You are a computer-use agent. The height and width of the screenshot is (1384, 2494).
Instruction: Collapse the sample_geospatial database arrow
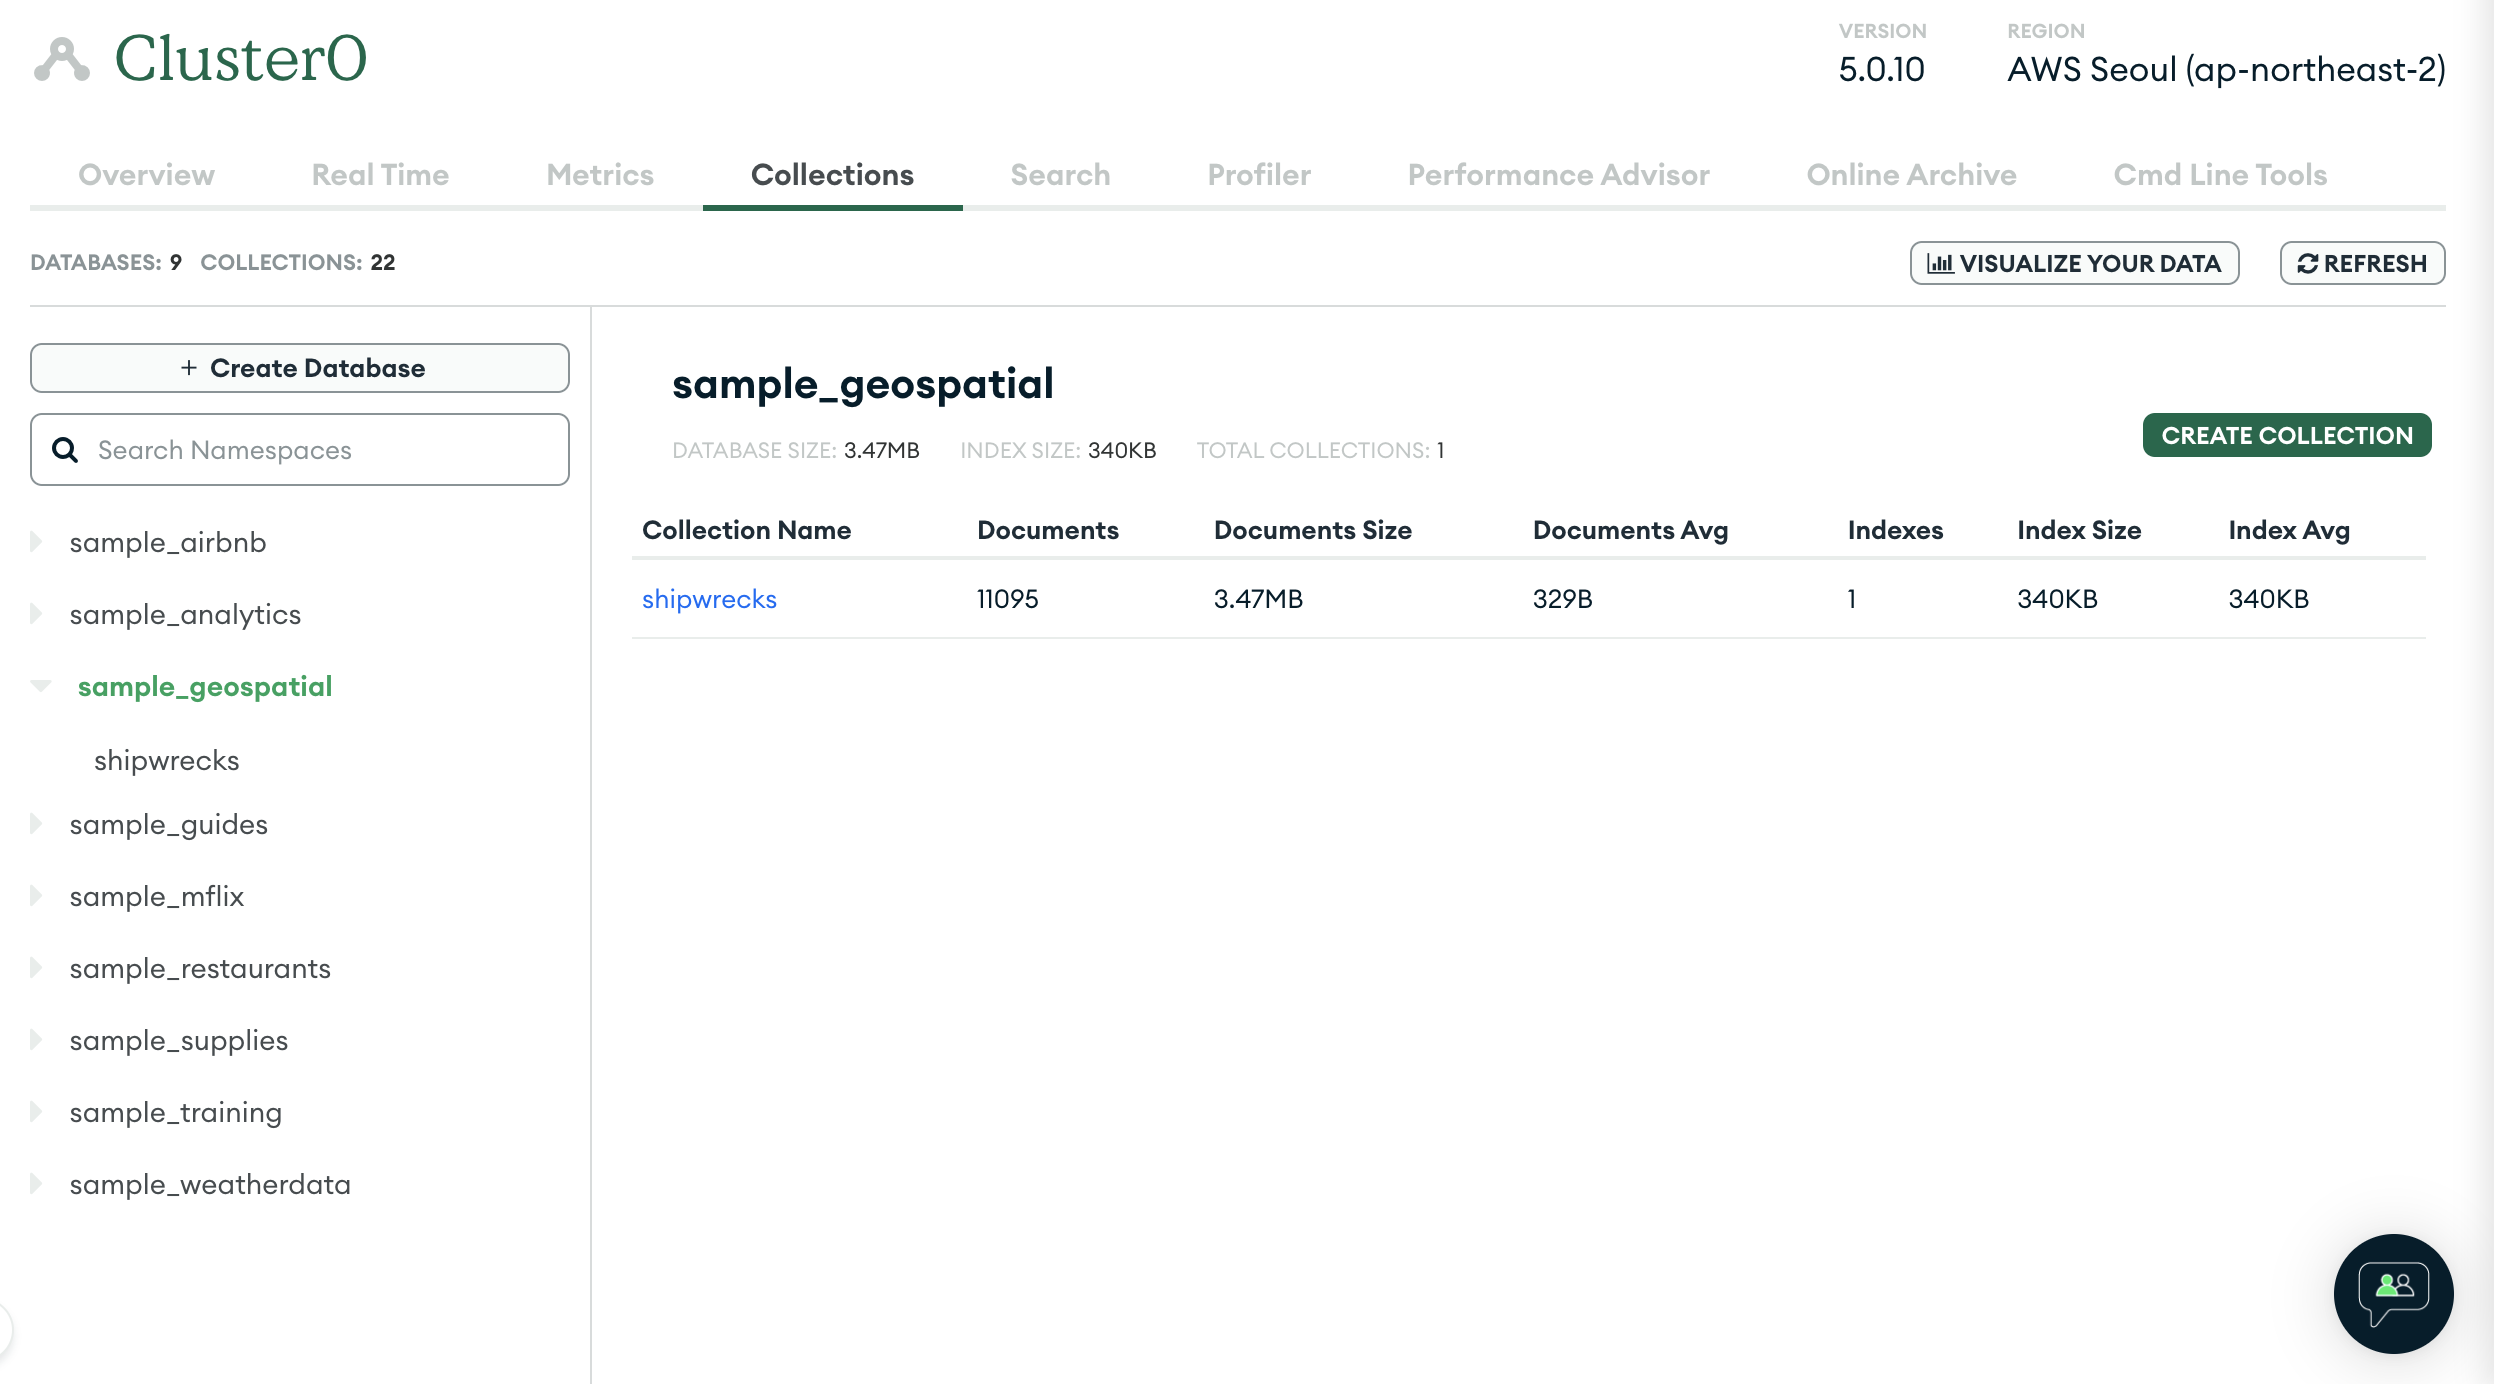(x=41, y=686)
